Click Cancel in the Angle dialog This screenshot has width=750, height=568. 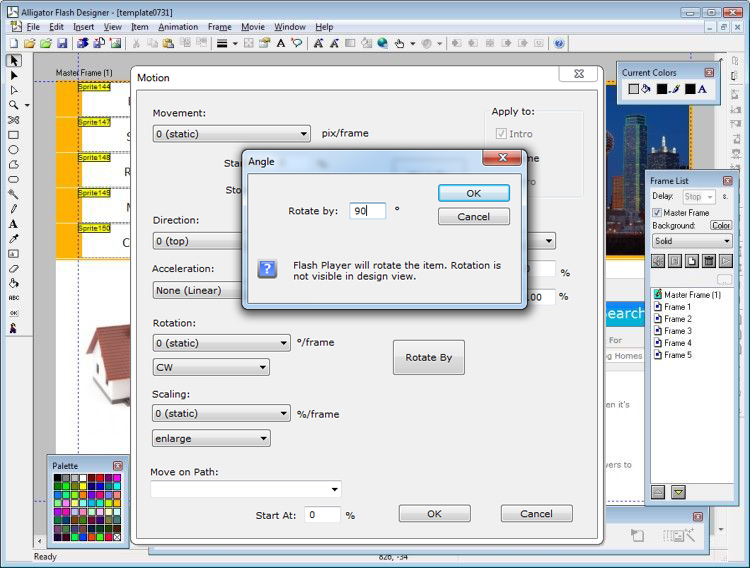click(x=474, y=217)
